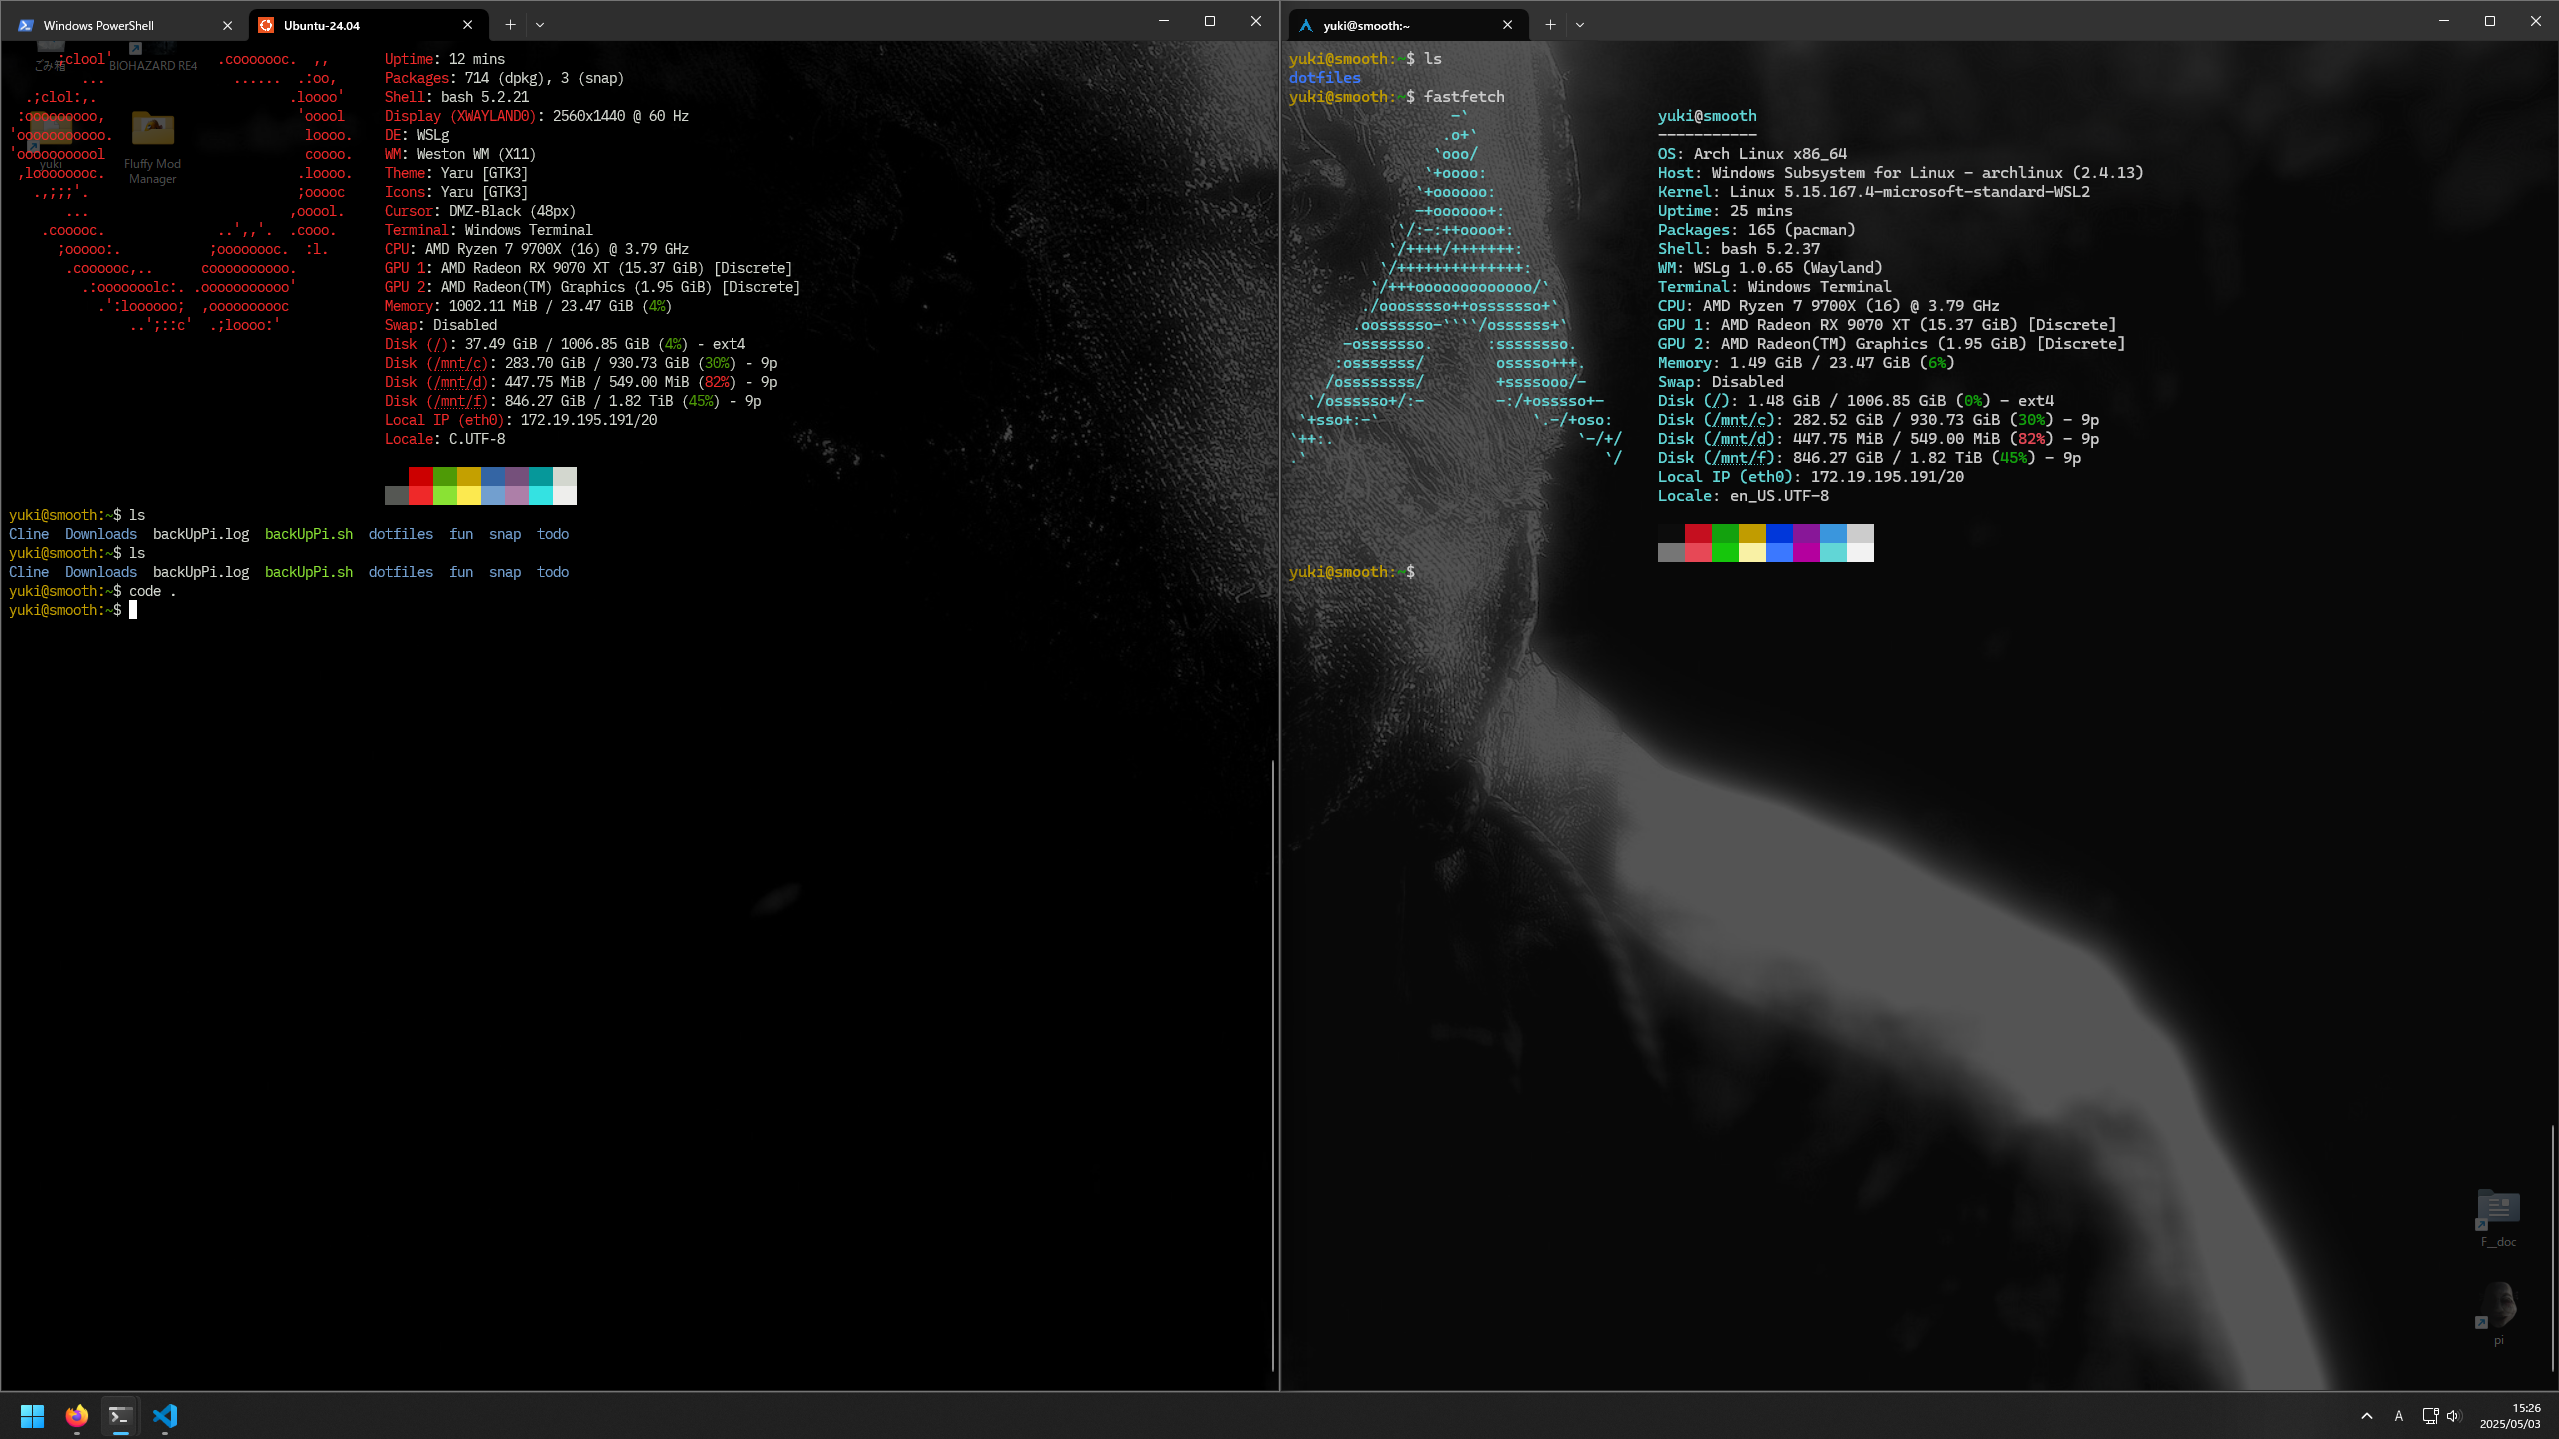Click 'Host: Windows Subsystem for Linux' line
Screen dimensions: 2559x1439
click(x=1901, y=173)
